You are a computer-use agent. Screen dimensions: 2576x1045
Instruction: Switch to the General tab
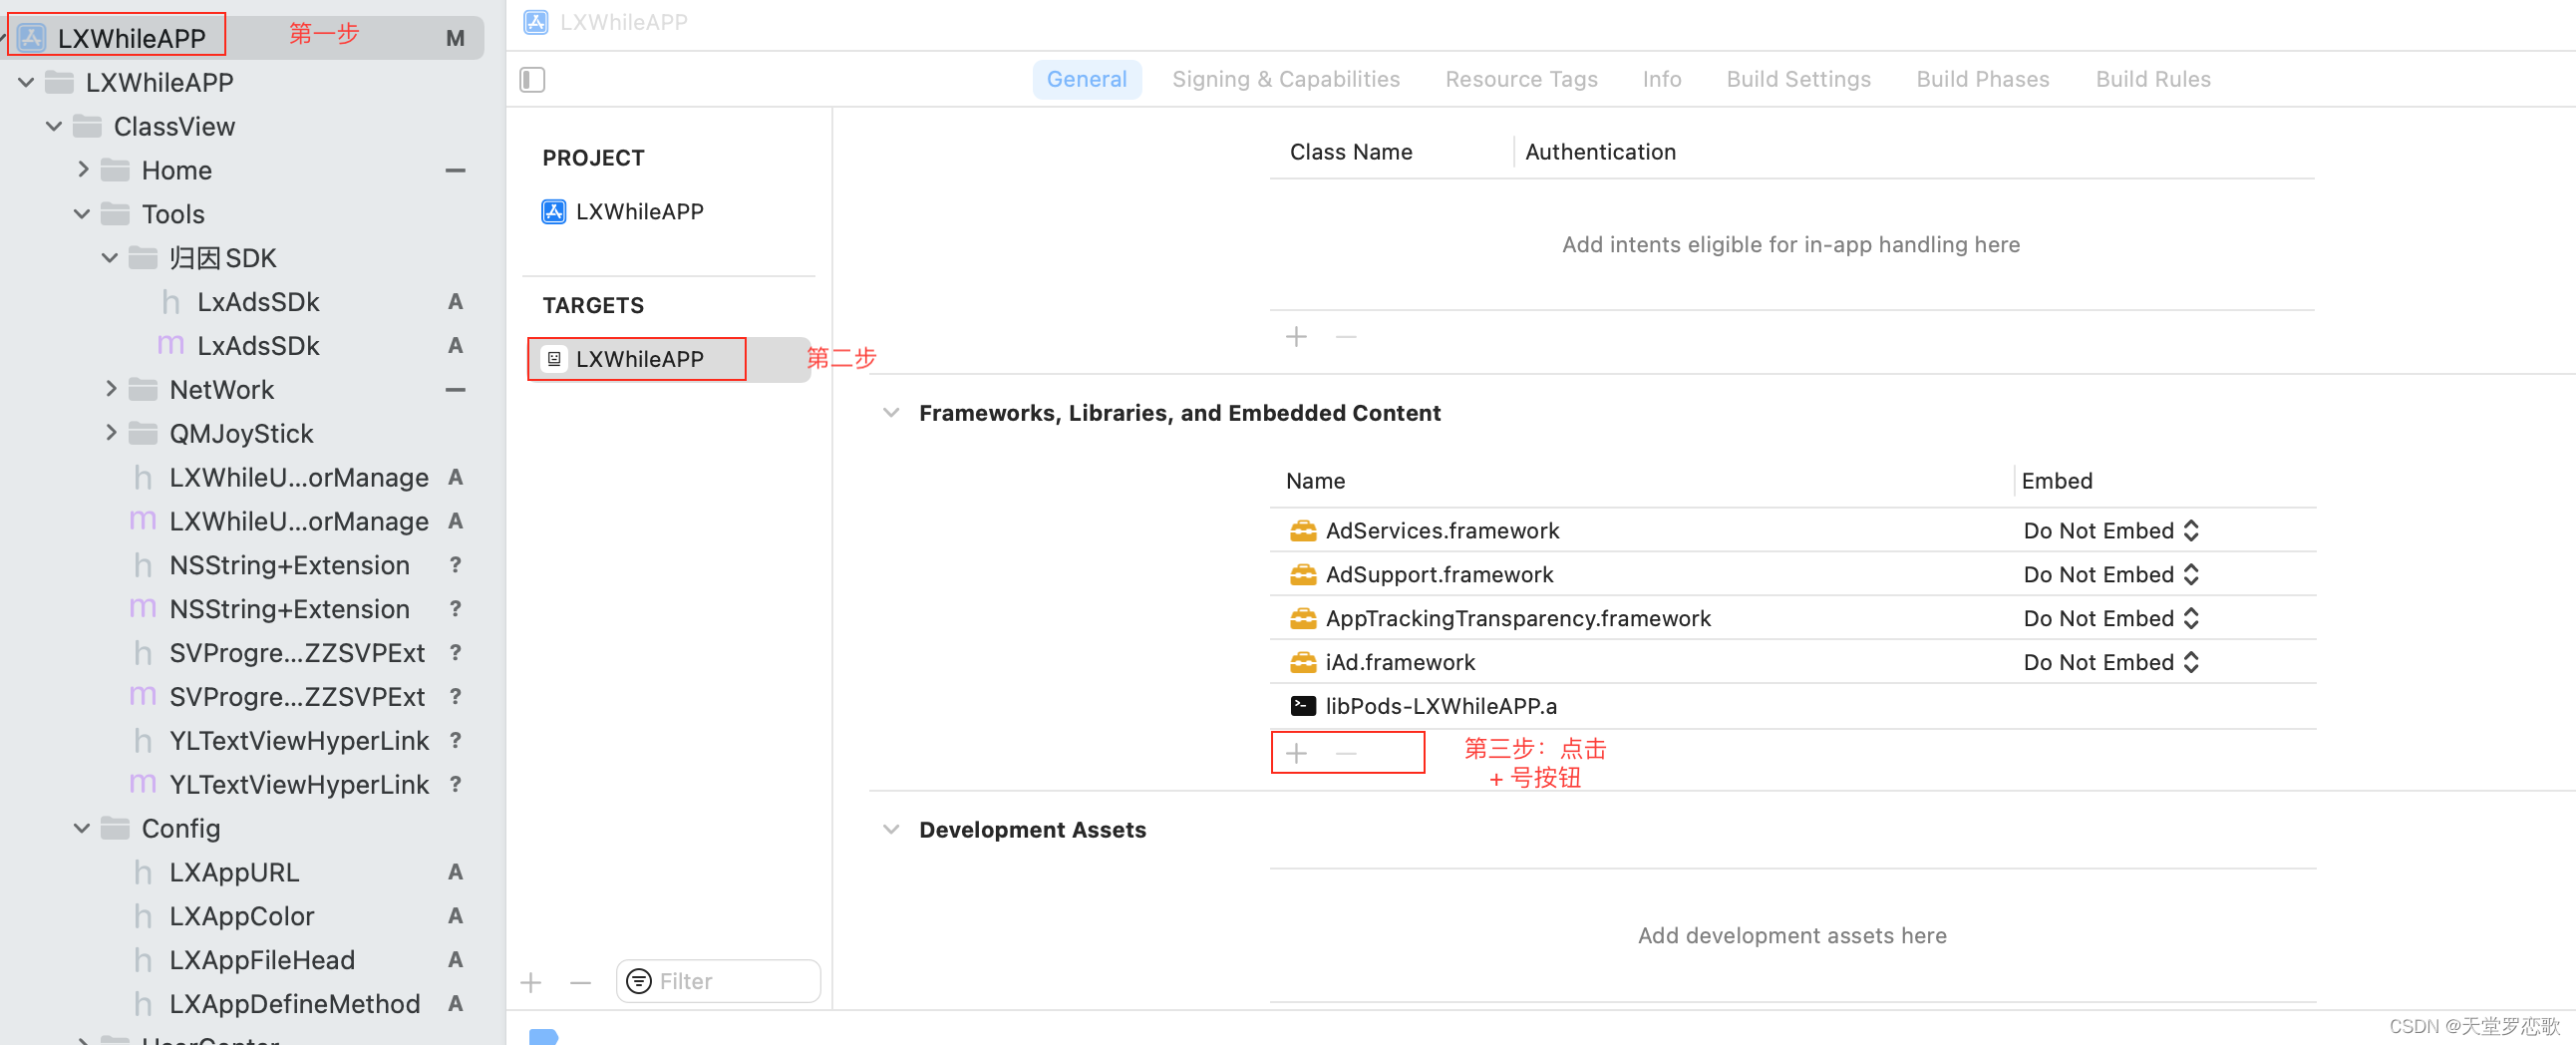coord(1086,79)
